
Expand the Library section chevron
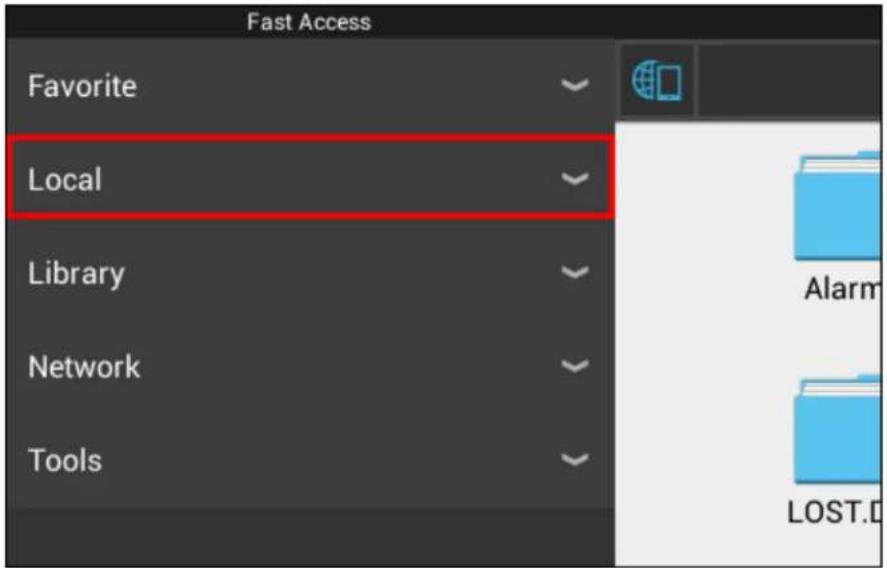coord(575,273)
